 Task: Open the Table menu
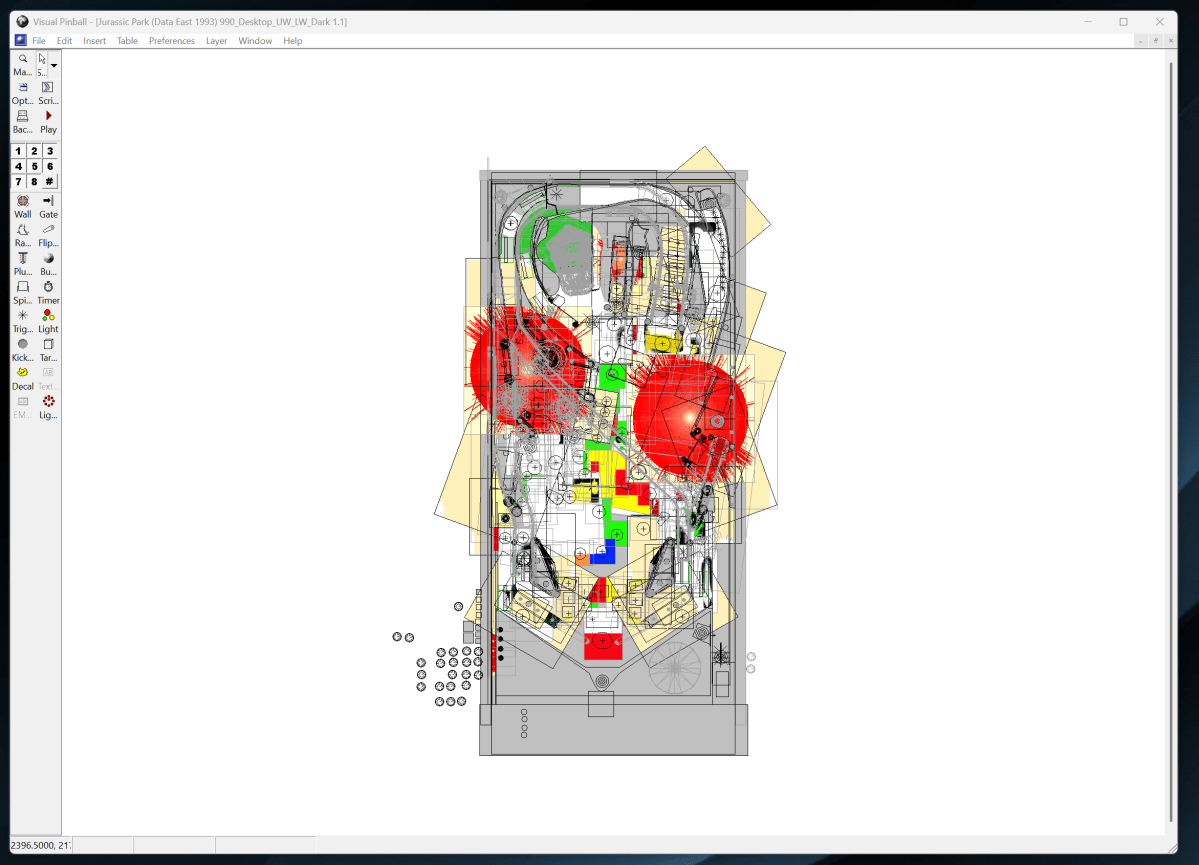point(127,41)
